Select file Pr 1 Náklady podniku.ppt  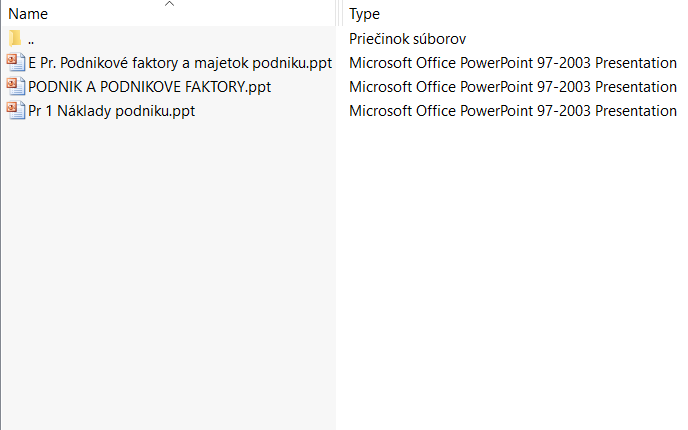[x=111, y=111]
